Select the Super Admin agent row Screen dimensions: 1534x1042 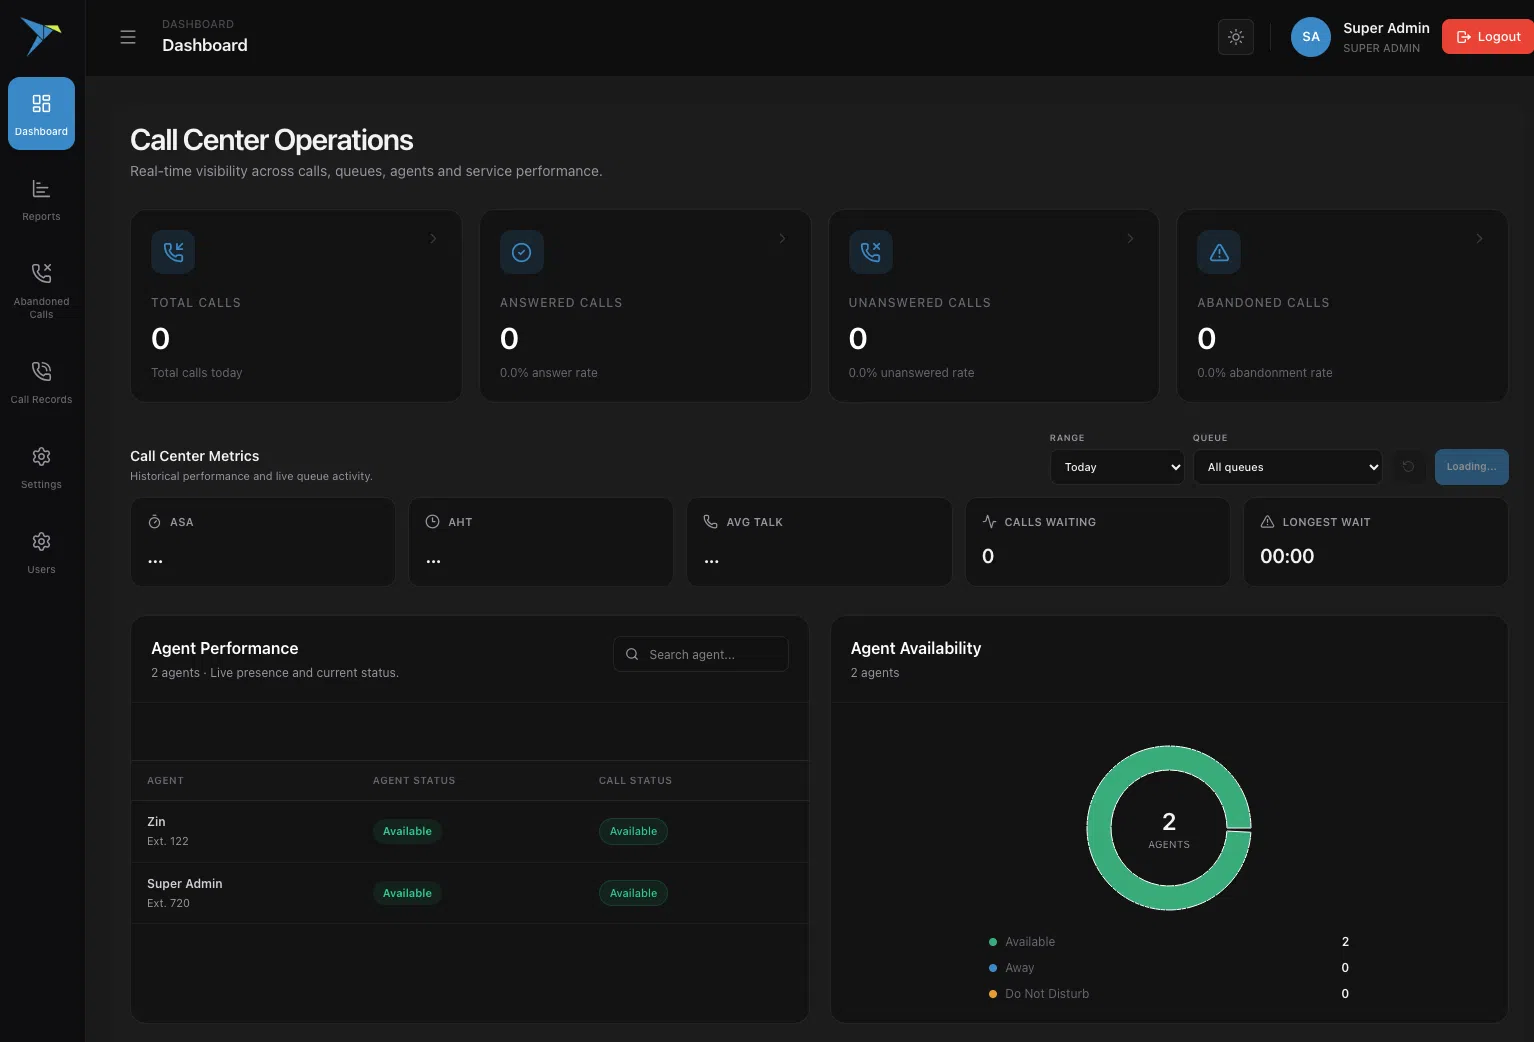[x=470, y=893]
